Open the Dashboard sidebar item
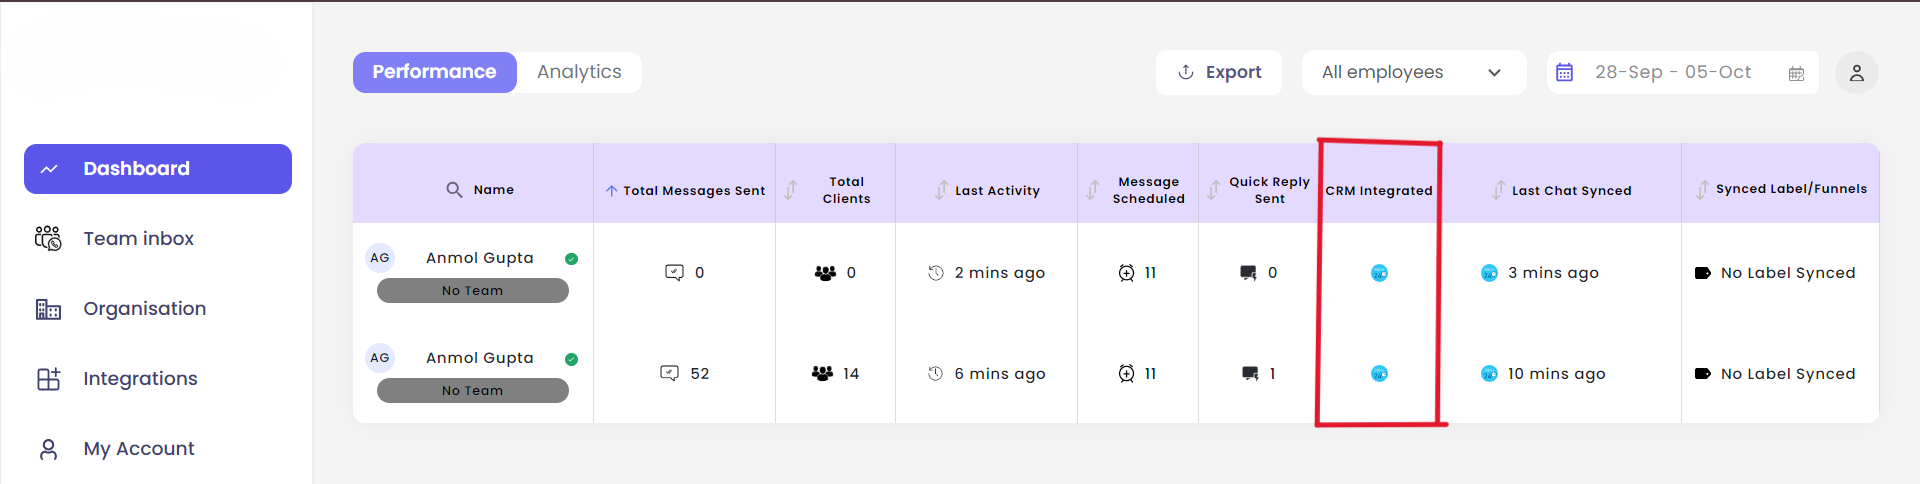Viewport: 1920px width, 484px height. point(158,169)
